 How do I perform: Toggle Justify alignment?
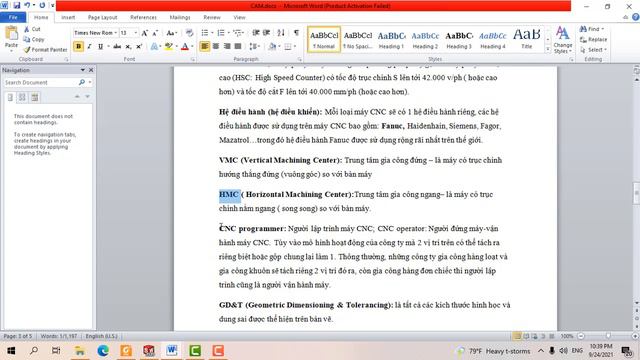[x=238, y=47]
